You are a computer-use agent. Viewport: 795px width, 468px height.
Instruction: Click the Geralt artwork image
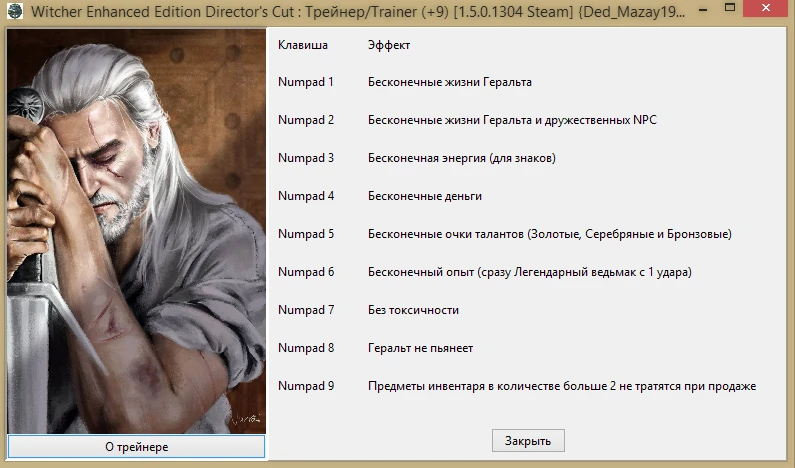136,231
